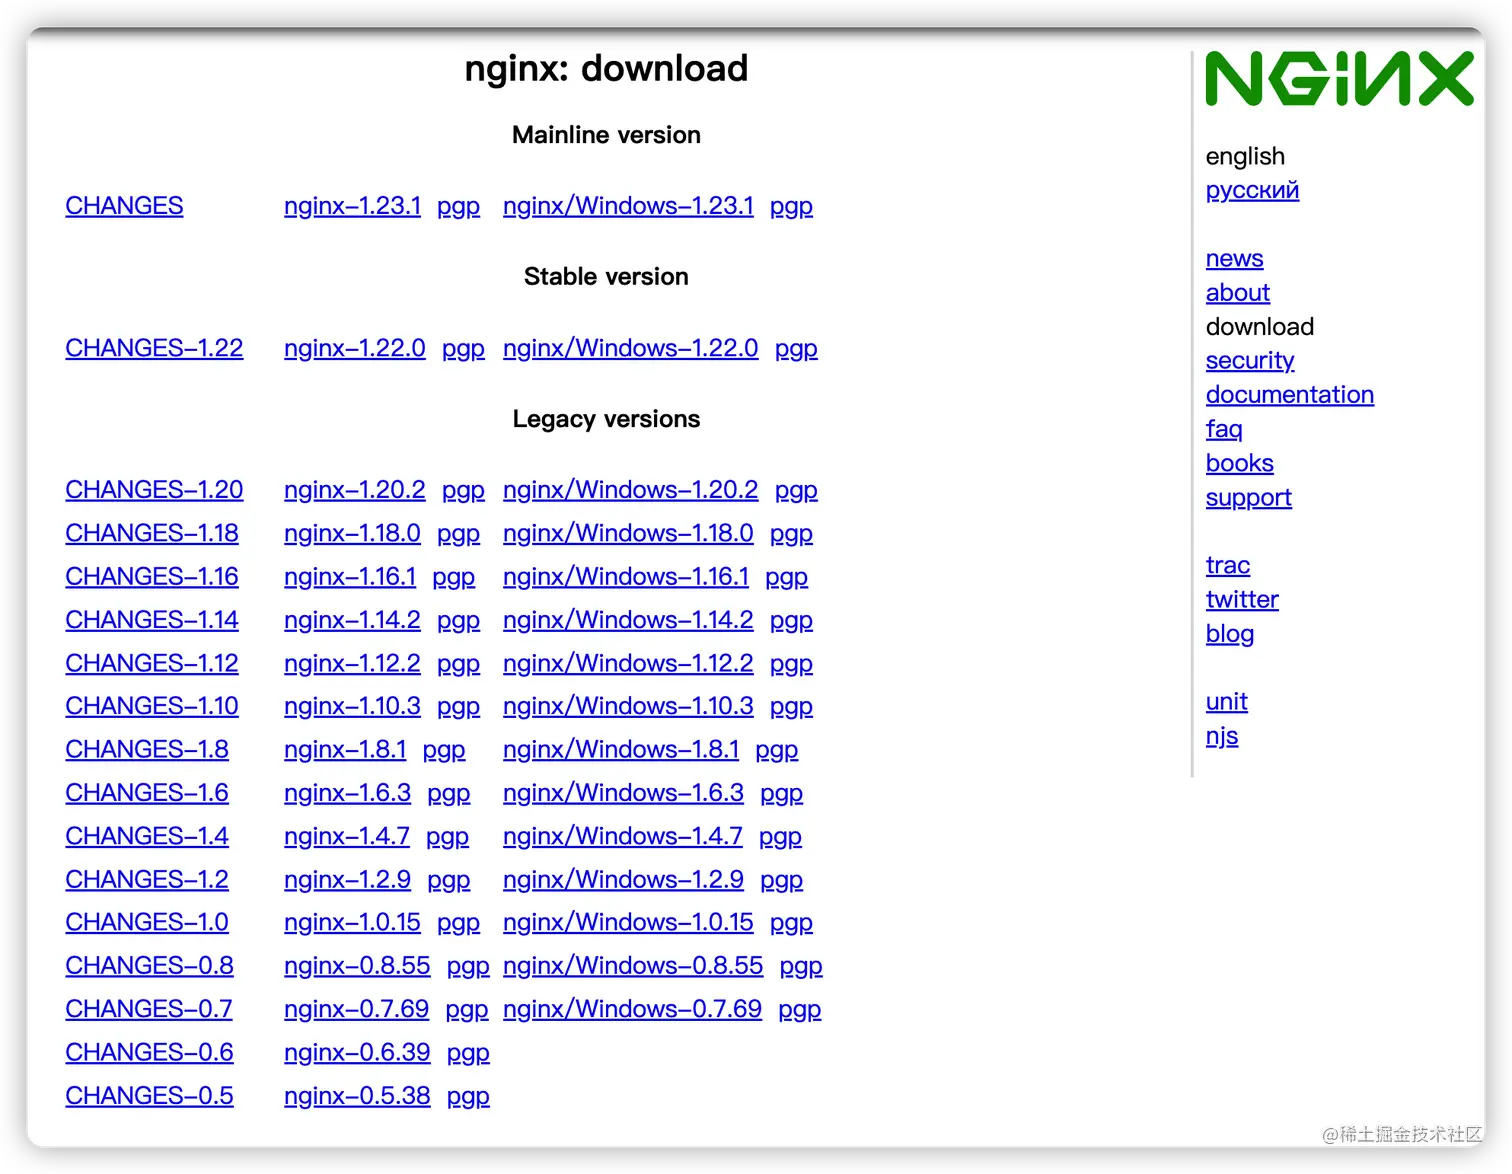Download nginx-1.6.3 source
1512x1174 pixels.
coord(347,793)
